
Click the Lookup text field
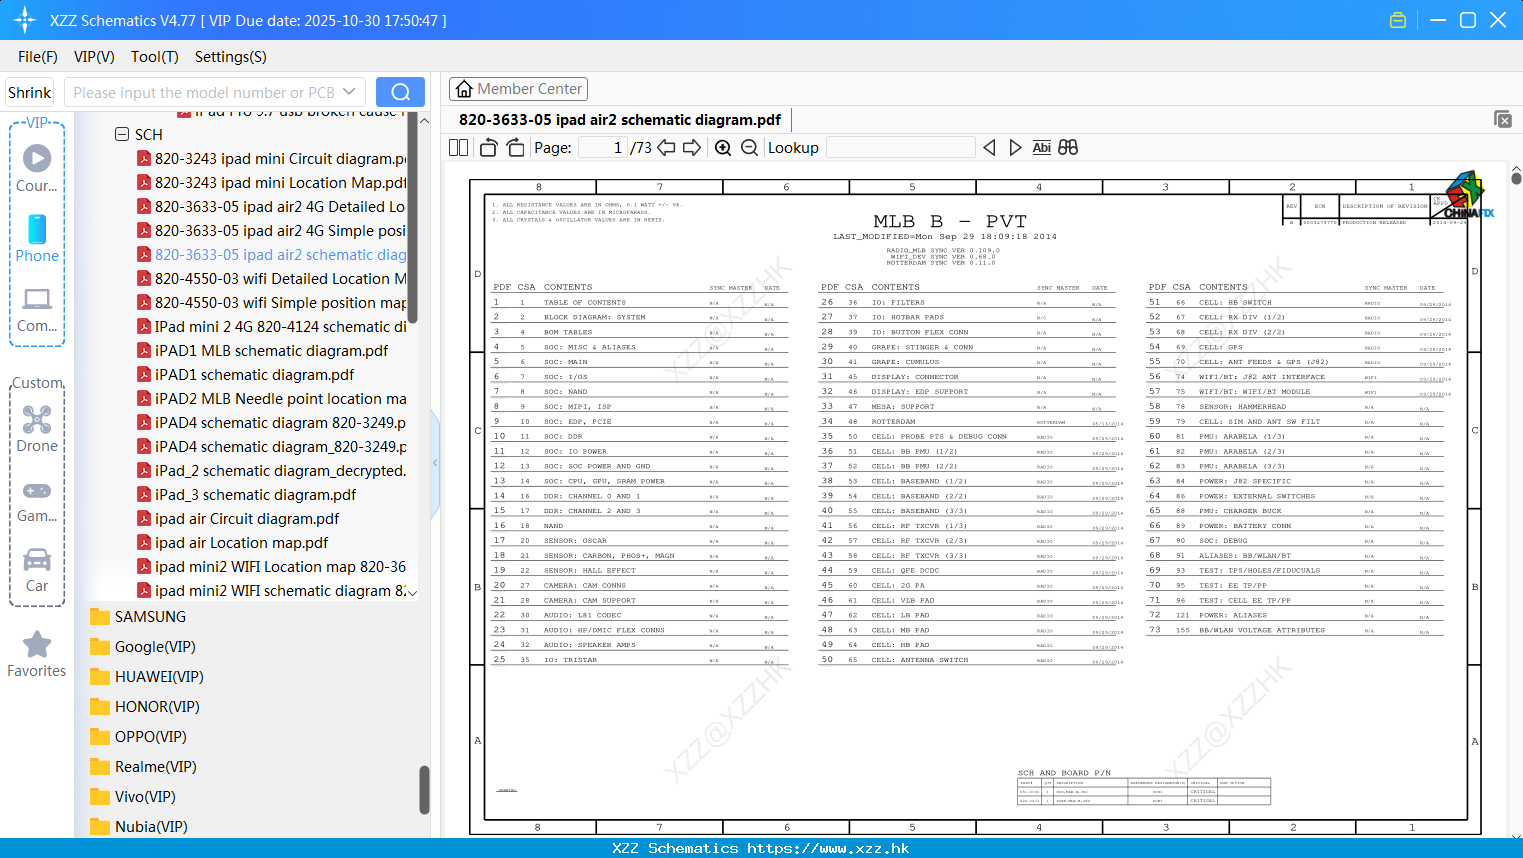coord(900,148)
